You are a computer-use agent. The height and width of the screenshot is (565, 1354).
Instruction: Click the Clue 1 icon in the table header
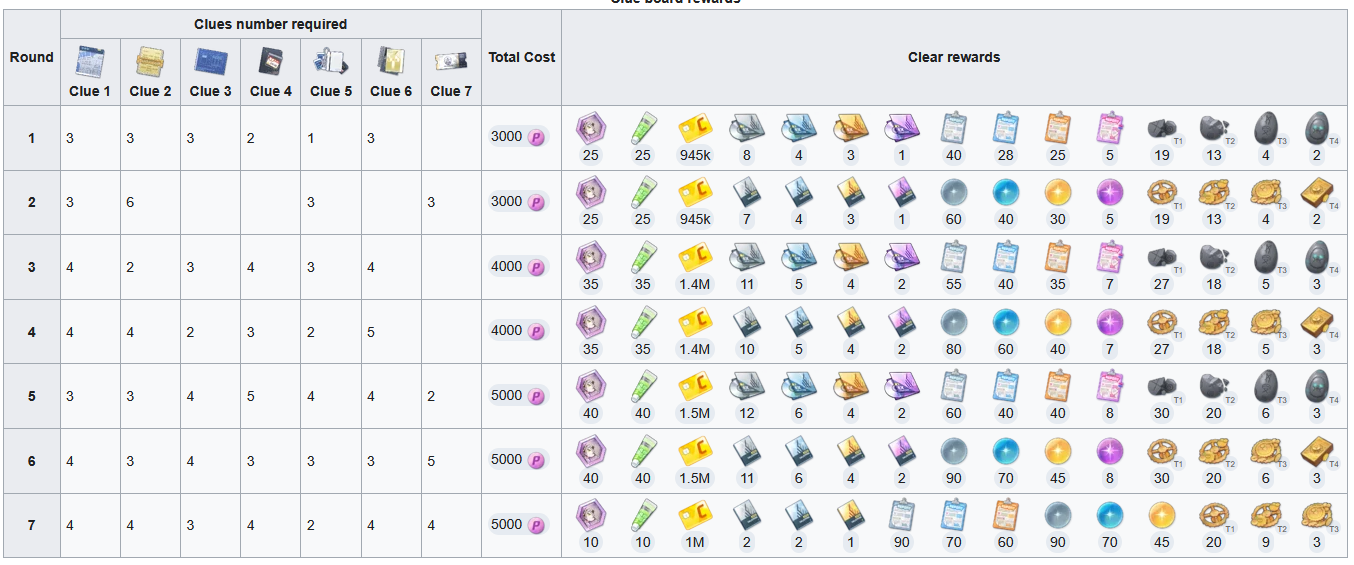(90, 62)
